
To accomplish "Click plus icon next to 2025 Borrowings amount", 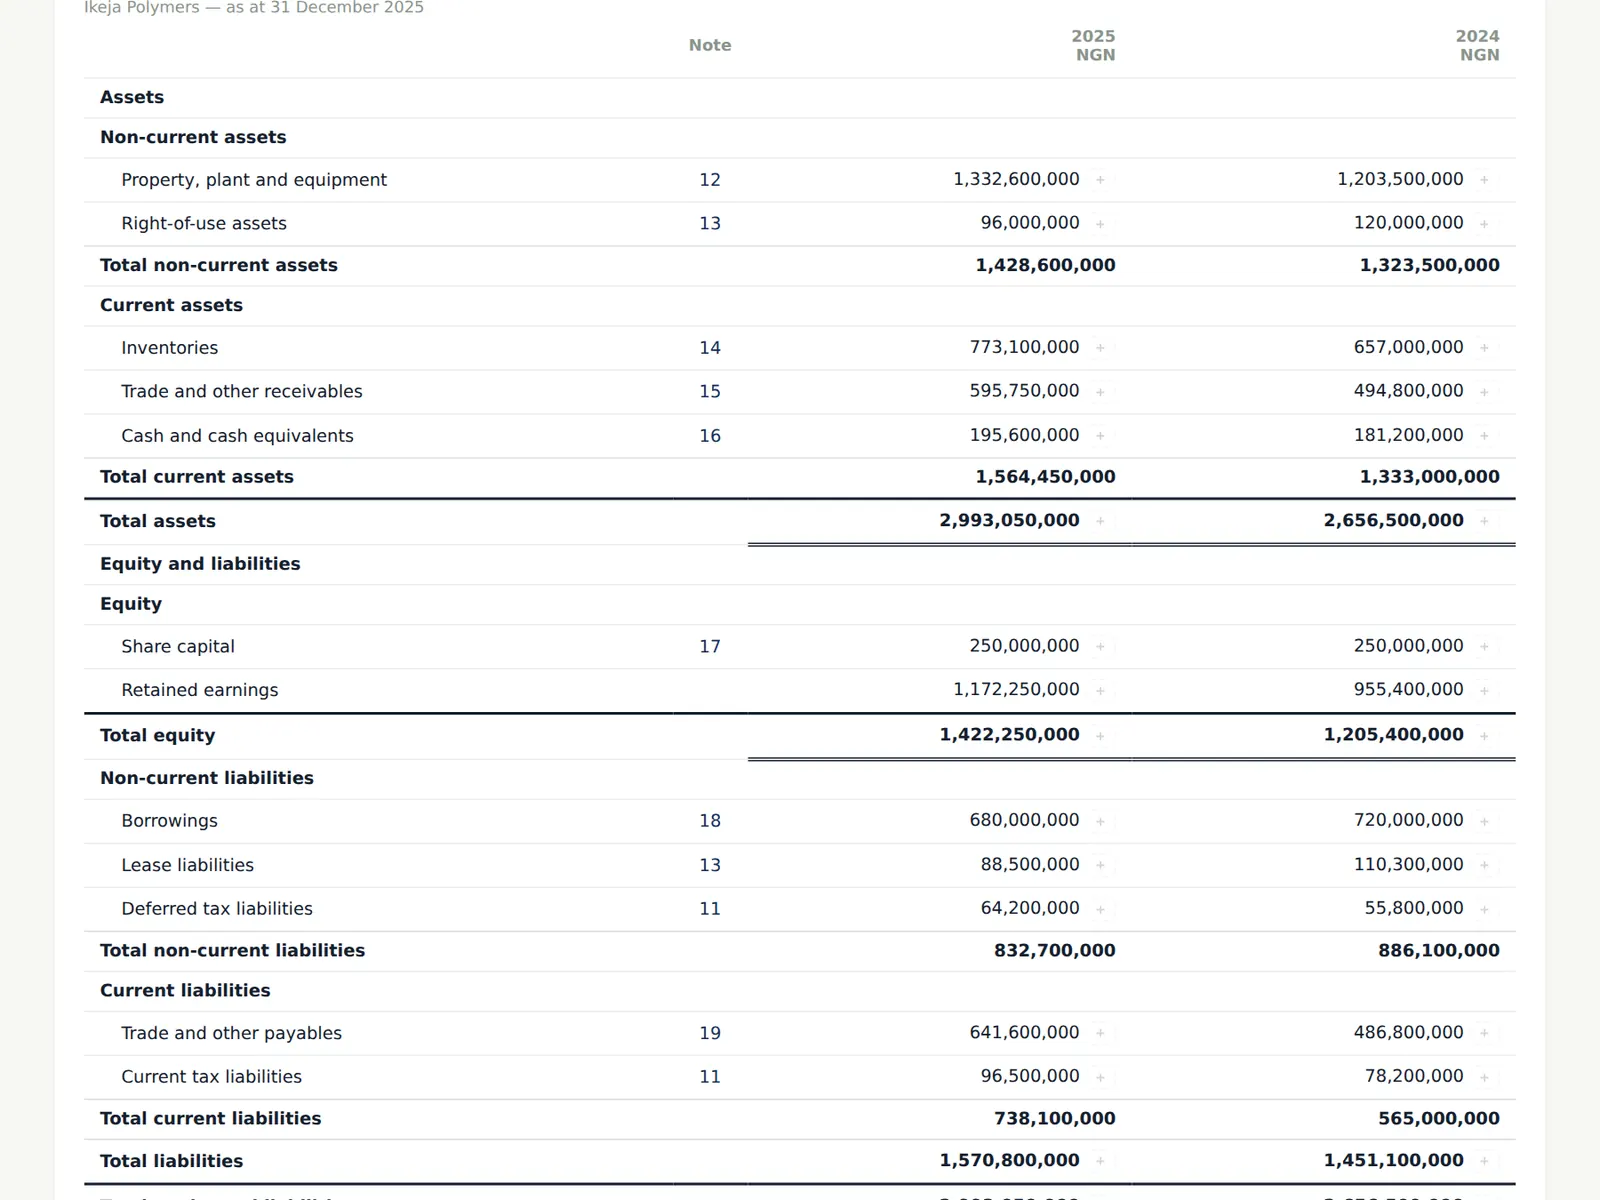I will (x=1100, y=821).
